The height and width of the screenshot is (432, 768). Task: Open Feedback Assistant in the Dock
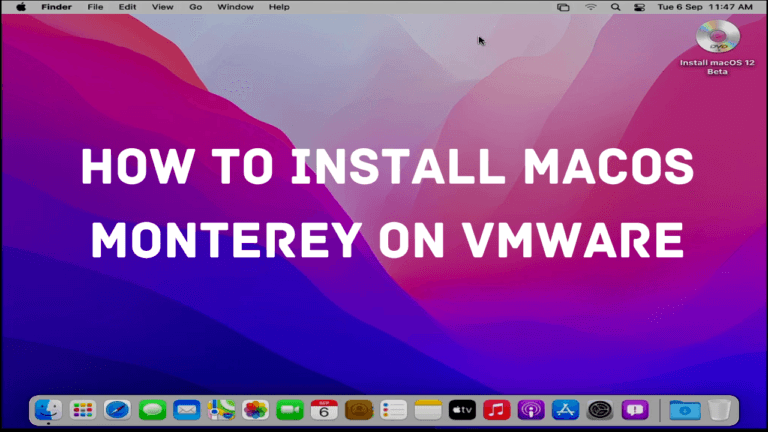635,410
